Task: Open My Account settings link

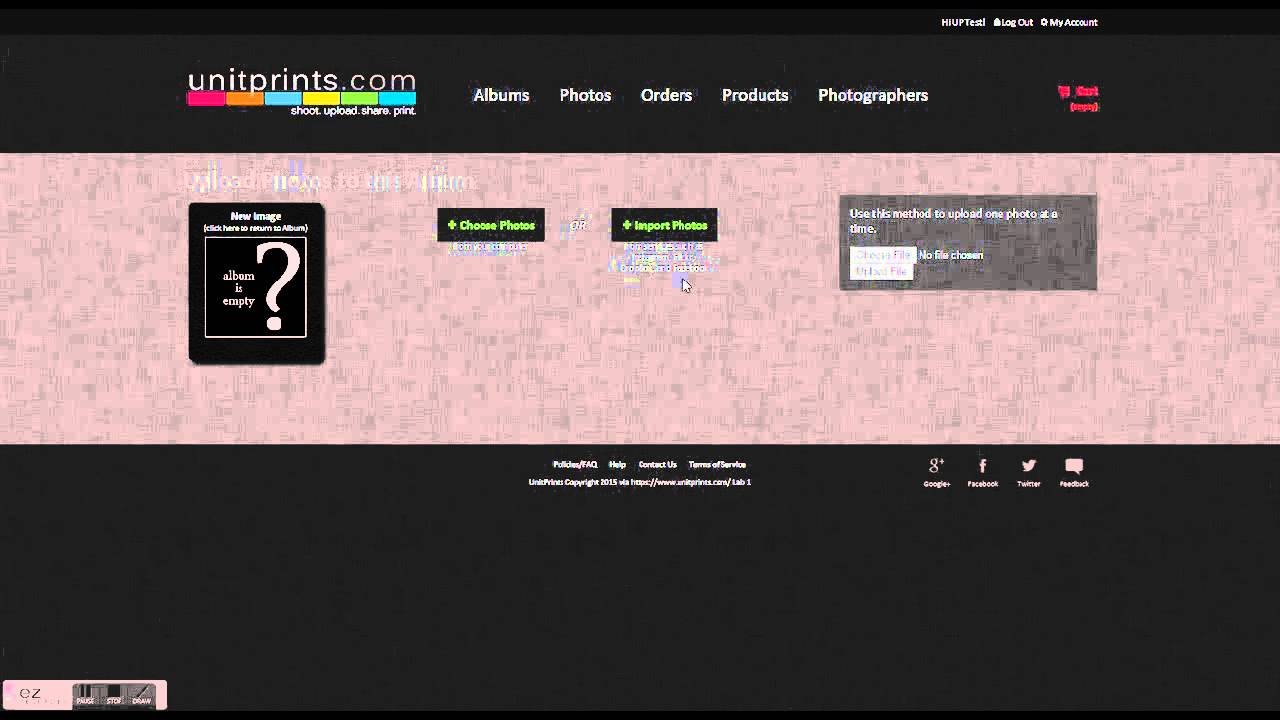Action: click(x=1069, y=22)
